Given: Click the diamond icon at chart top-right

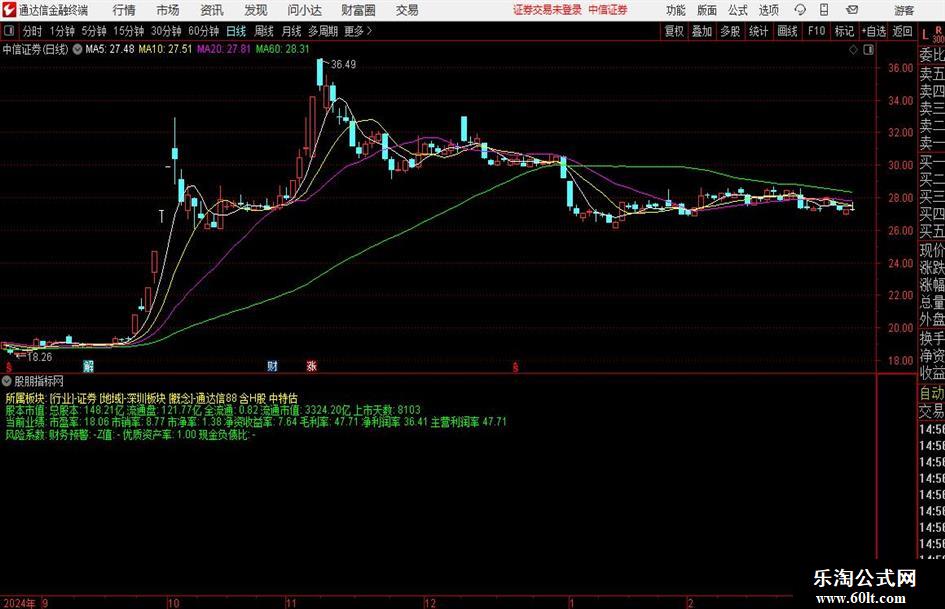Looking at the screenshot, I should pos(853,50).
